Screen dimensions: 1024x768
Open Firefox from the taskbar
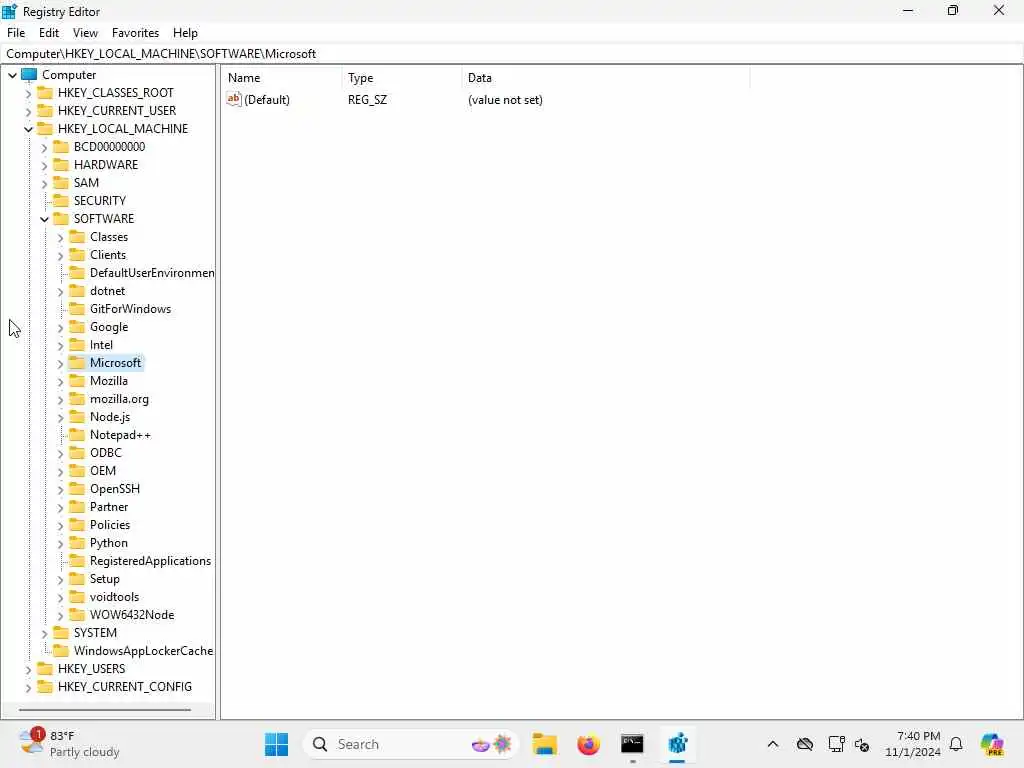pos(588,744)
